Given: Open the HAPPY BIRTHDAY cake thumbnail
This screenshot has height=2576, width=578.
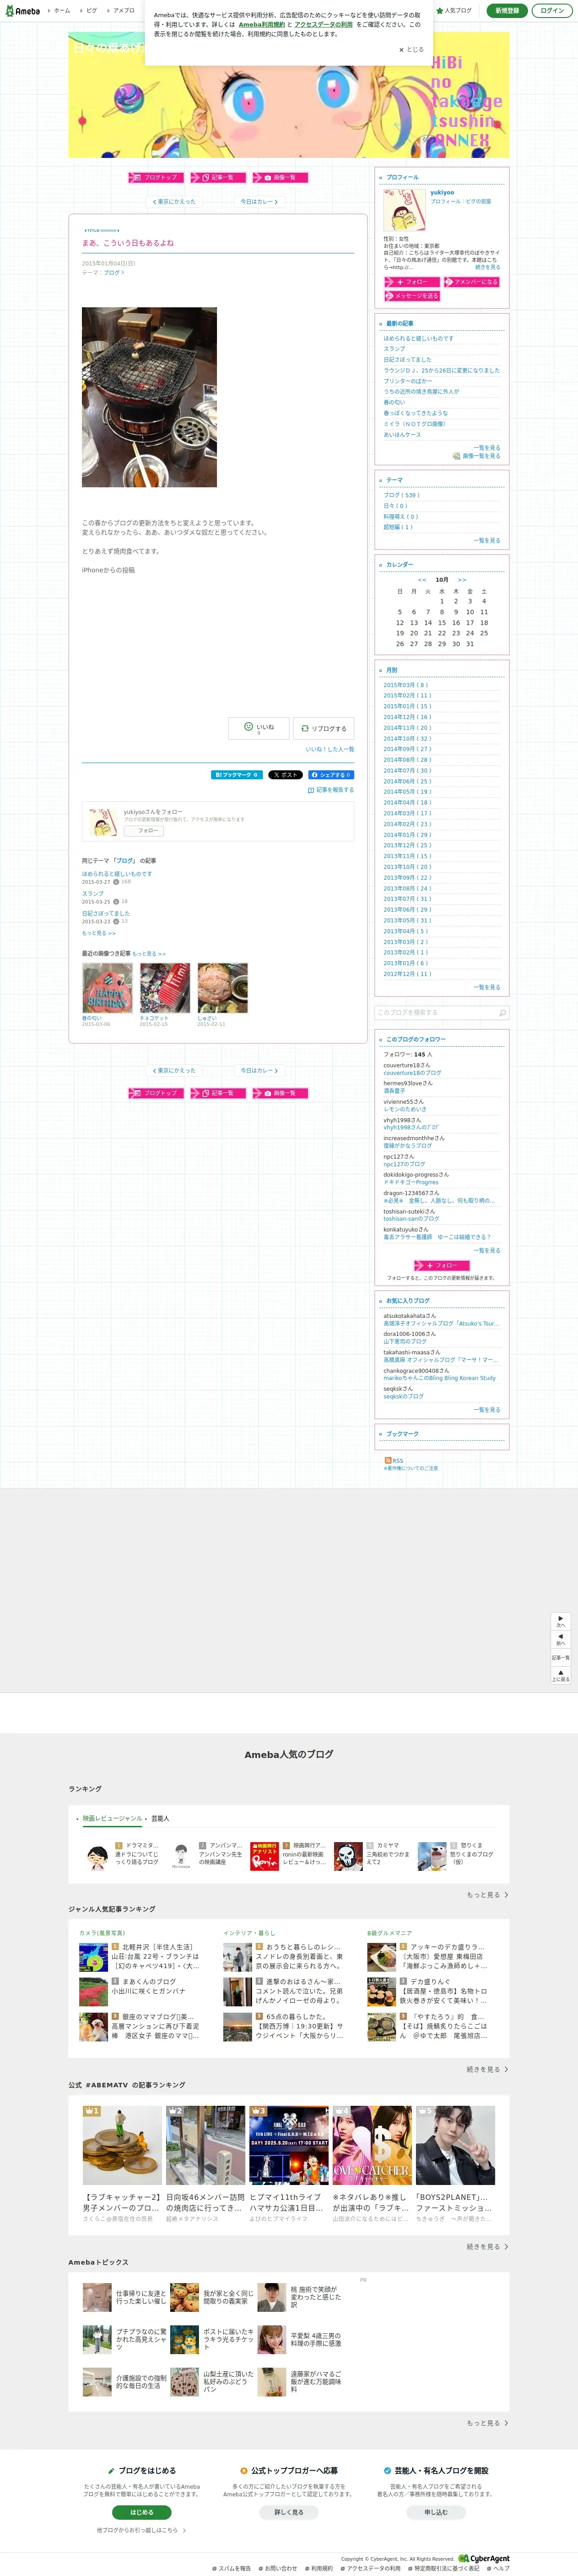Looking at the screenshot, I should [x=107, y=989].
